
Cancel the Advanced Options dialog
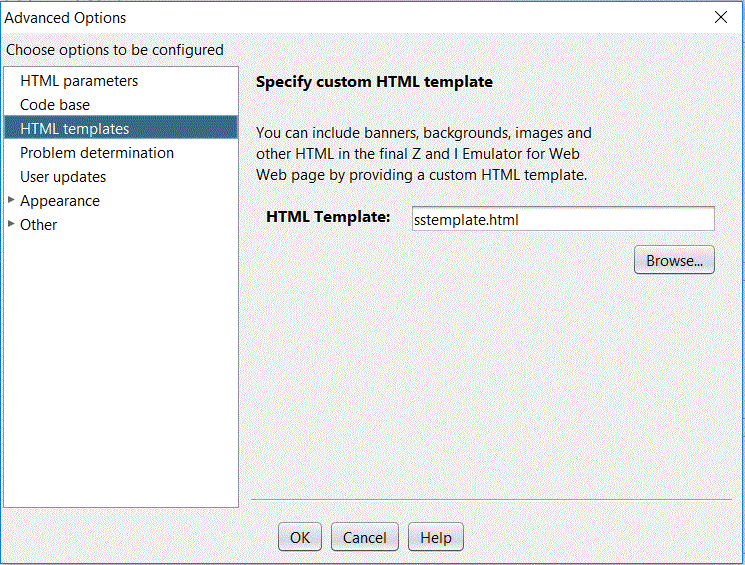365,537
